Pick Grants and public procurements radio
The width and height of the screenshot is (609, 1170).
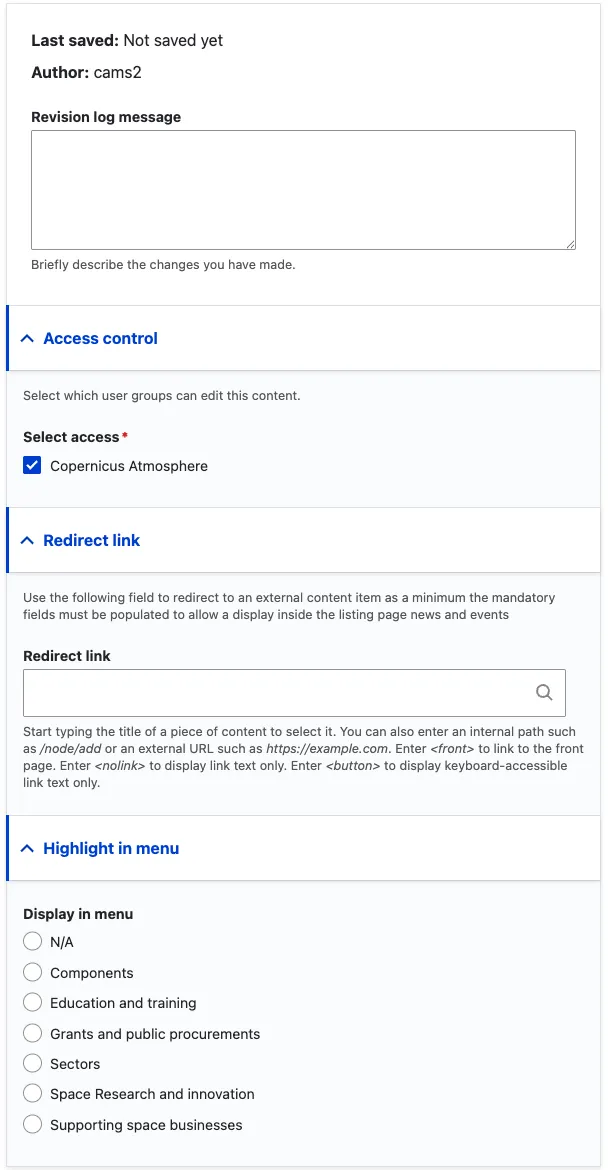coord(32,1033)
